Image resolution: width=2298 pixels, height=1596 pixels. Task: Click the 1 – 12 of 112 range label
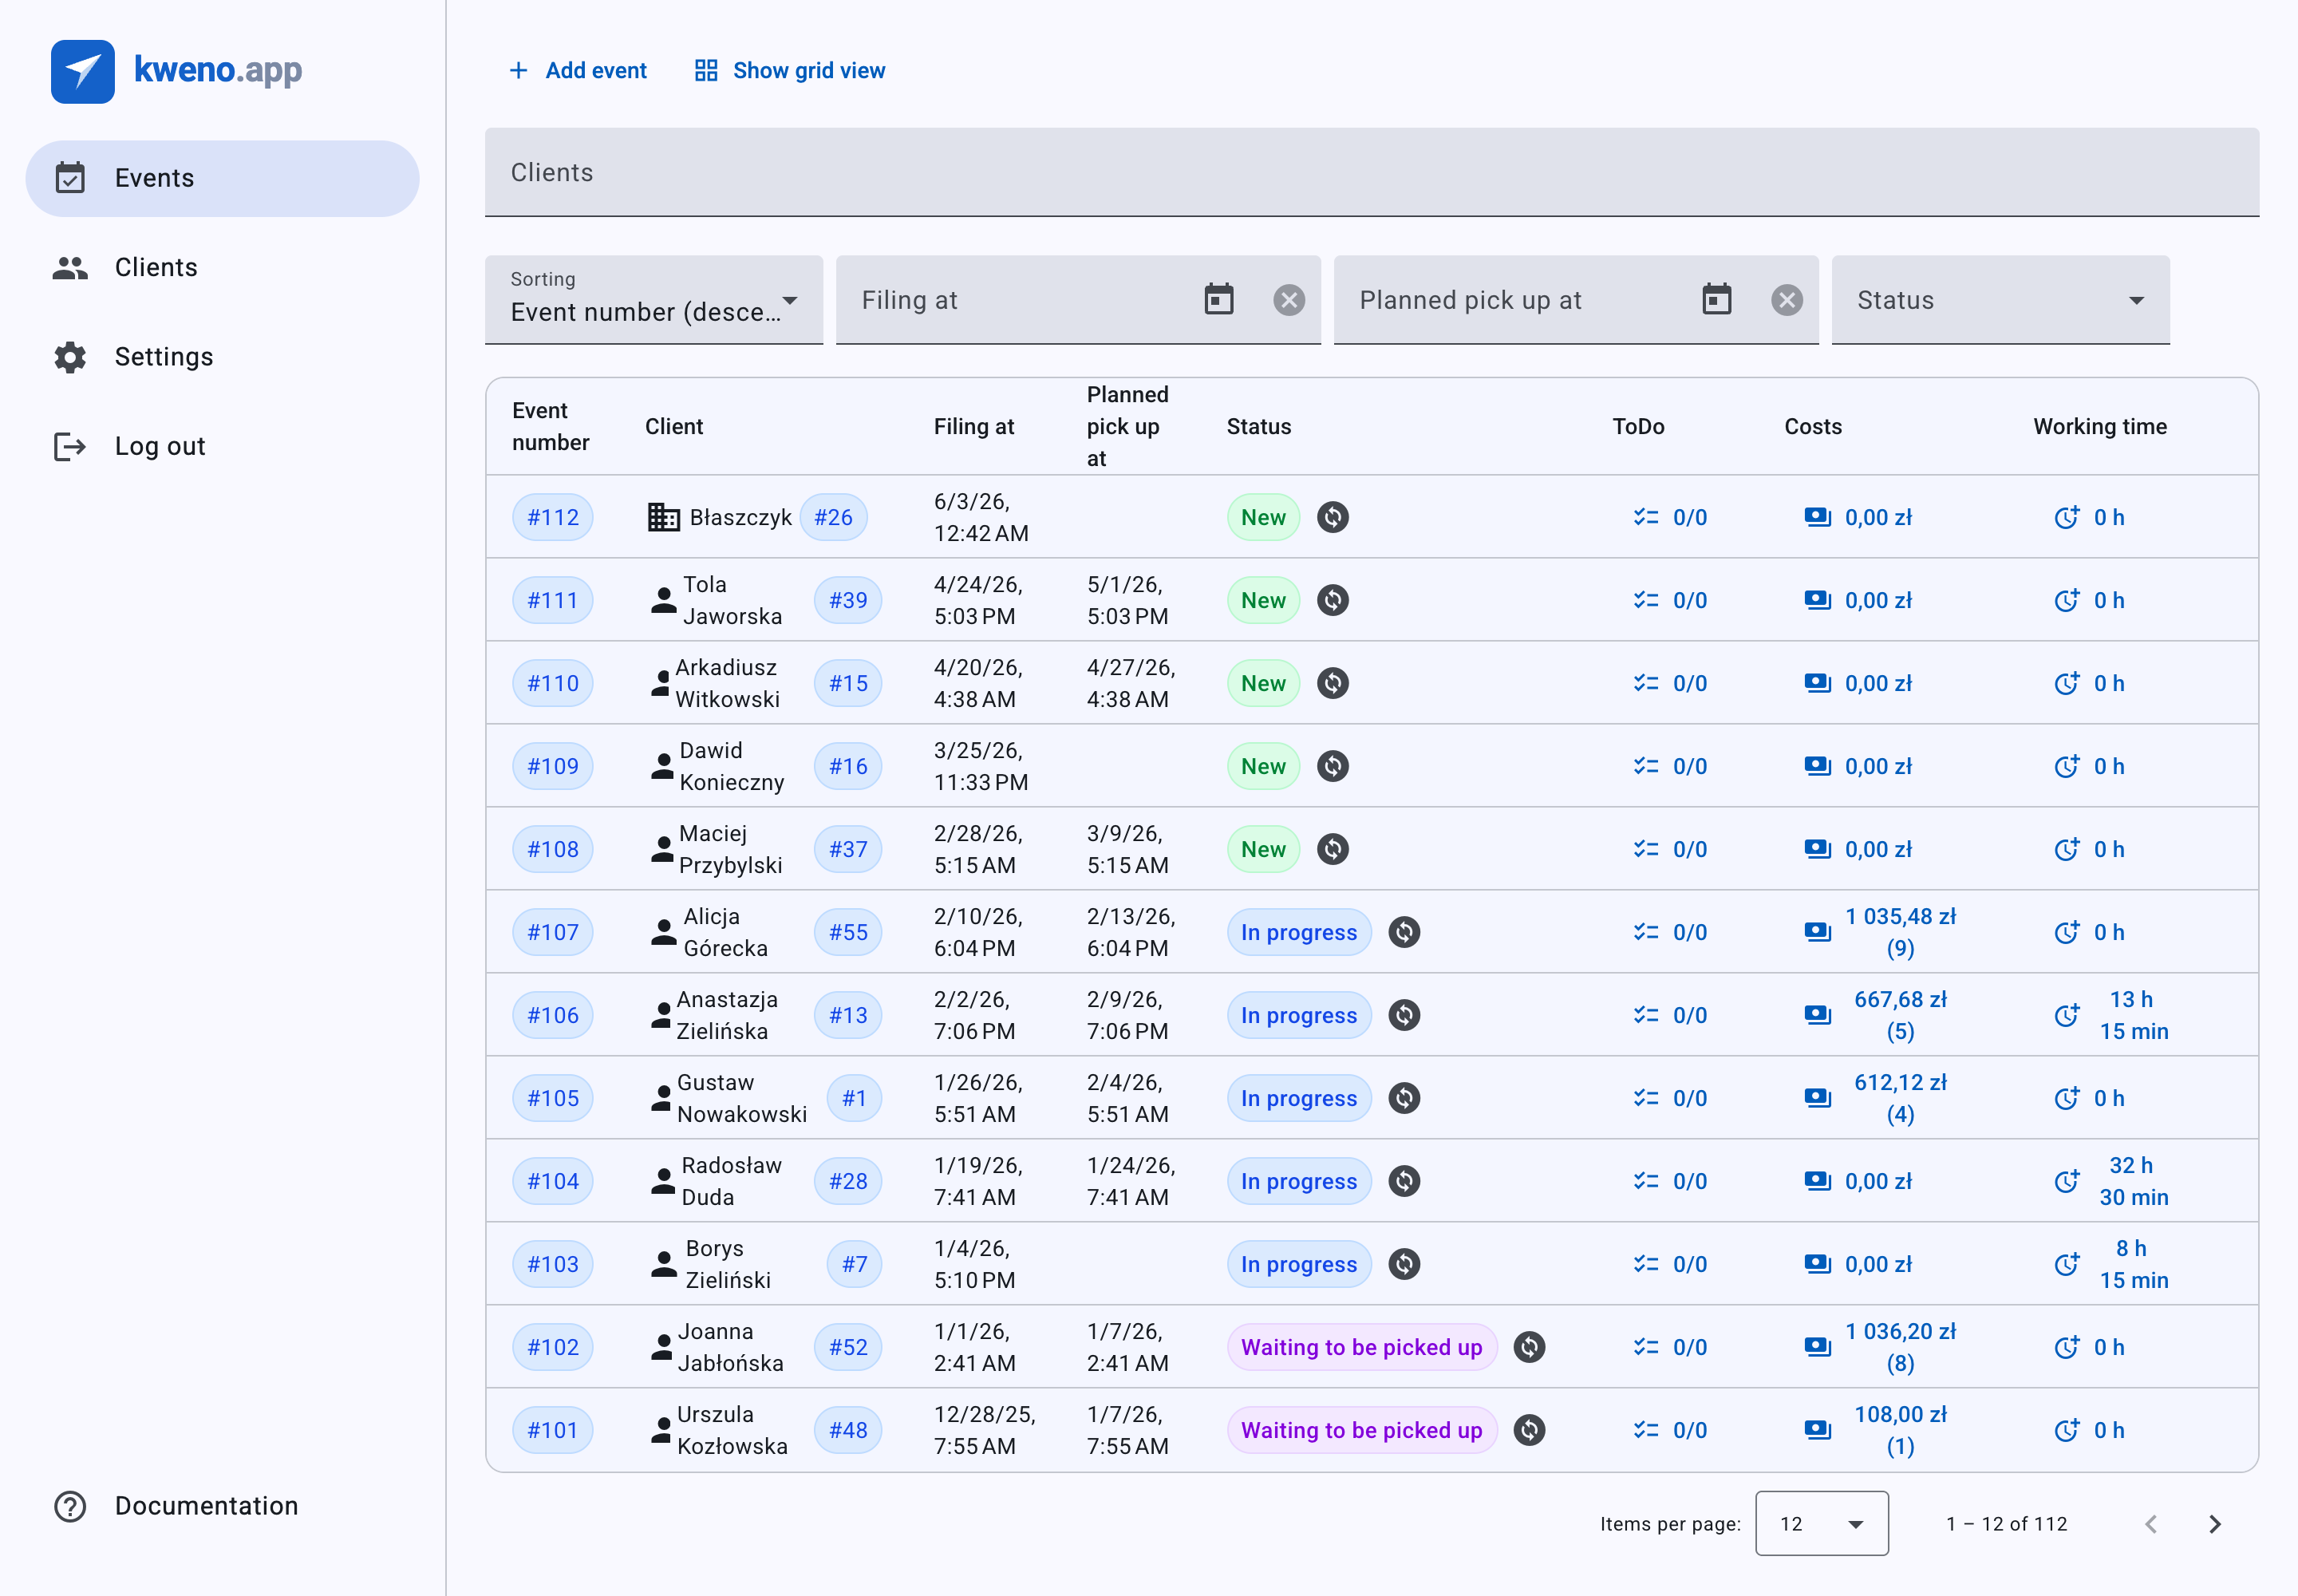click(x=2006, y=1523)
